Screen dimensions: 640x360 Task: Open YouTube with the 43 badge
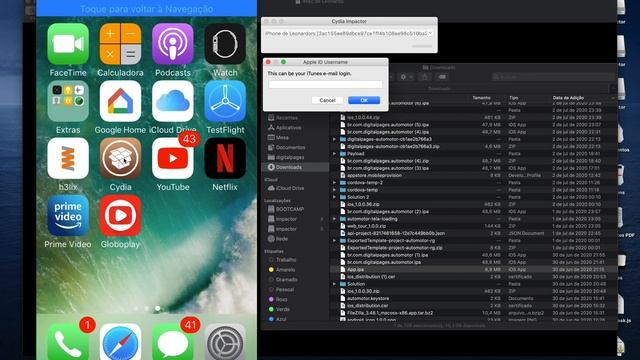pos(173,158)
